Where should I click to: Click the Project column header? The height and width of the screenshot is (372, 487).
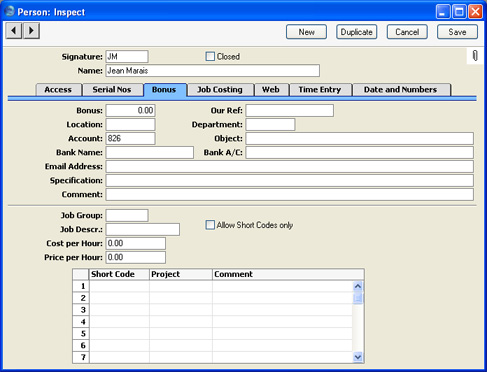tap(181, 274)
